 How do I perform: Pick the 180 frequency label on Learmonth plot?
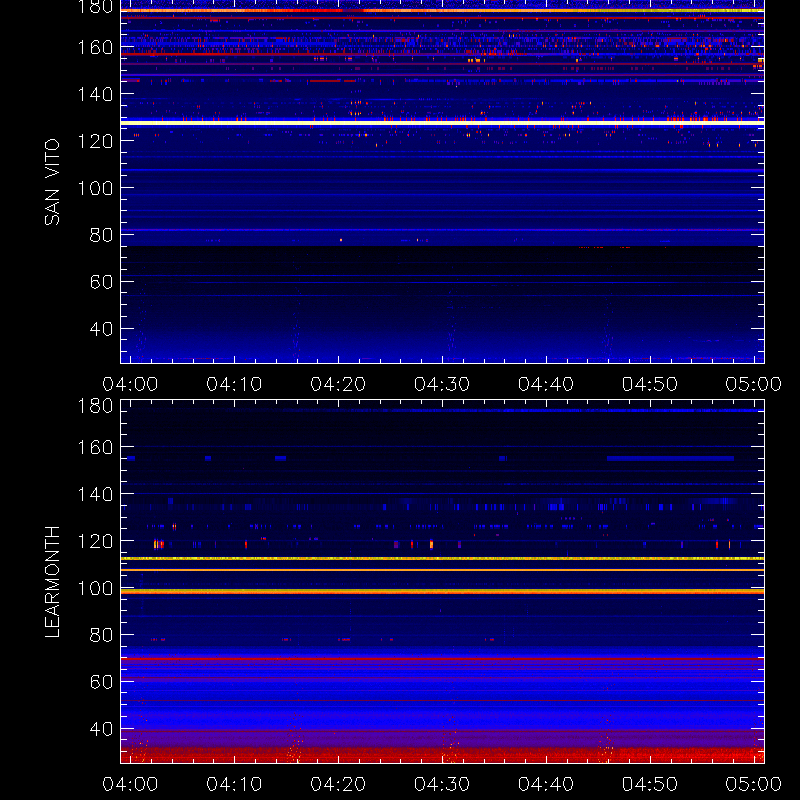click(x=95, y=406)
